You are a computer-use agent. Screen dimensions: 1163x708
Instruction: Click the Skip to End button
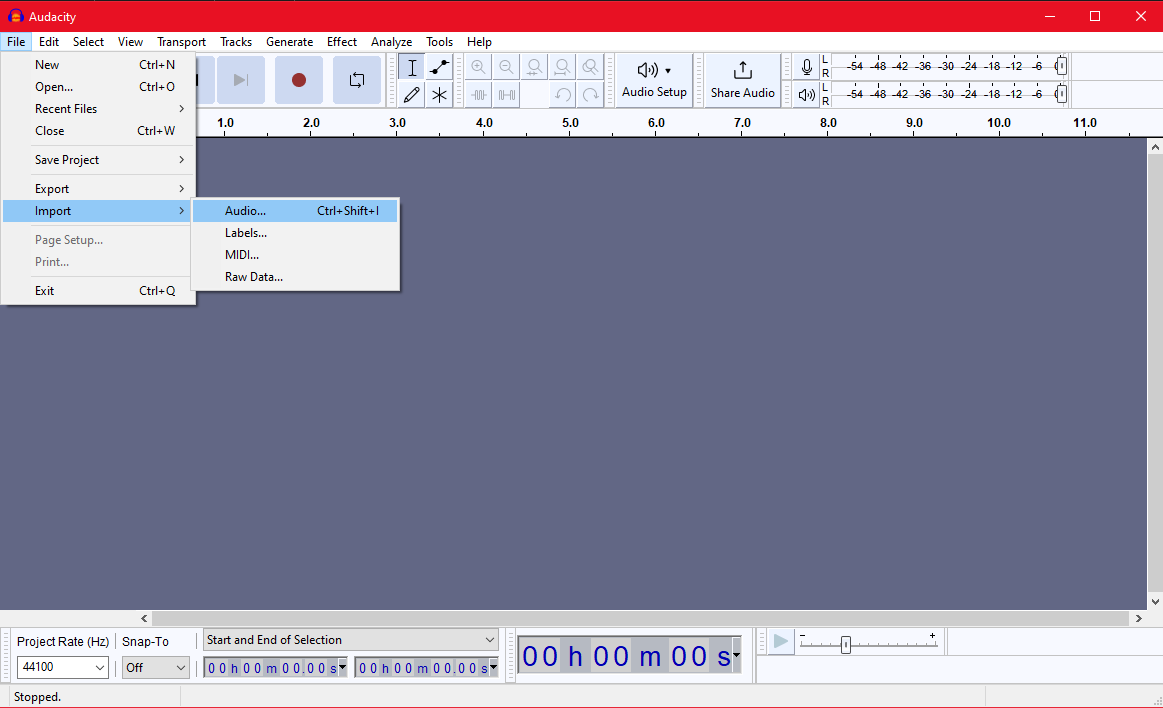(240, 80)
